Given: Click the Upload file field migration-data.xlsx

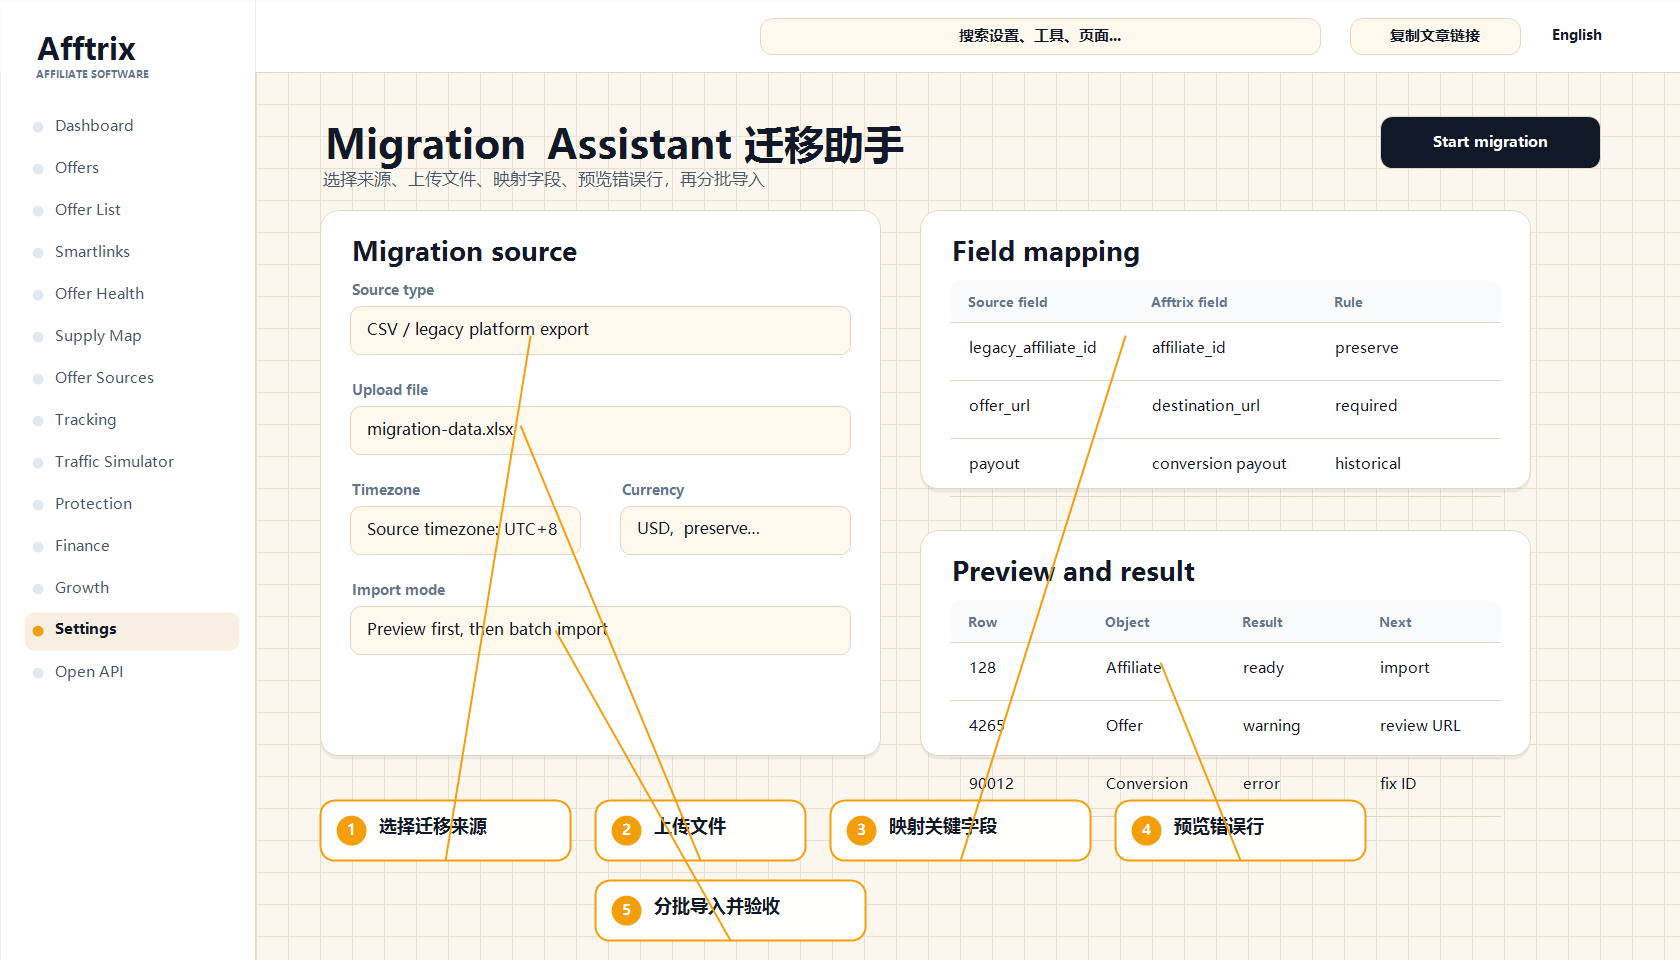Looking at the screenshot, I should tap(600, 430).
